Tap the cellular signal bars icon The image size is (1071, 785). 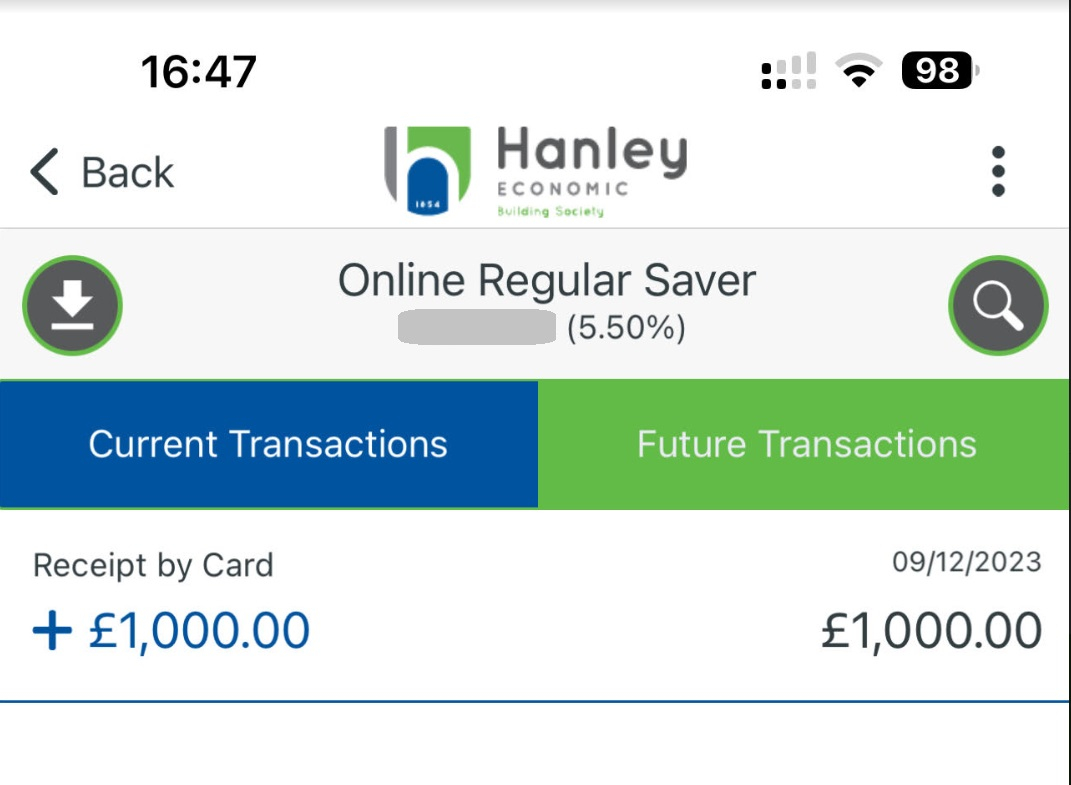pyautogui.click(x=789, y=70)
